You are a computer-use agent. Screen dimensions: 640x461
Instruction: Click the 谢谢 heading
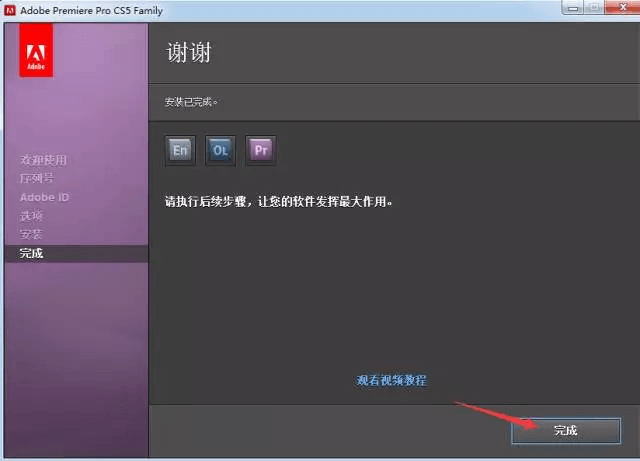[x=188, y=52]
